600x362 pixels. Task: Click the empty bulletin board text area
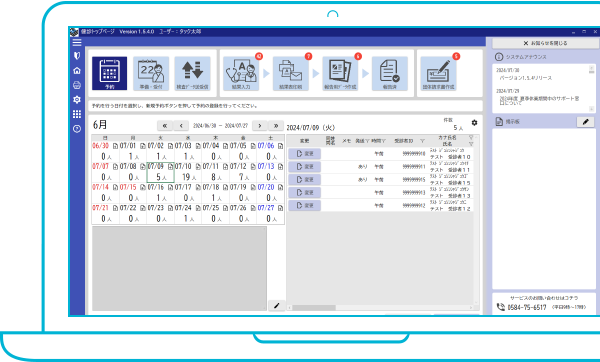click(x=544, y=209)
